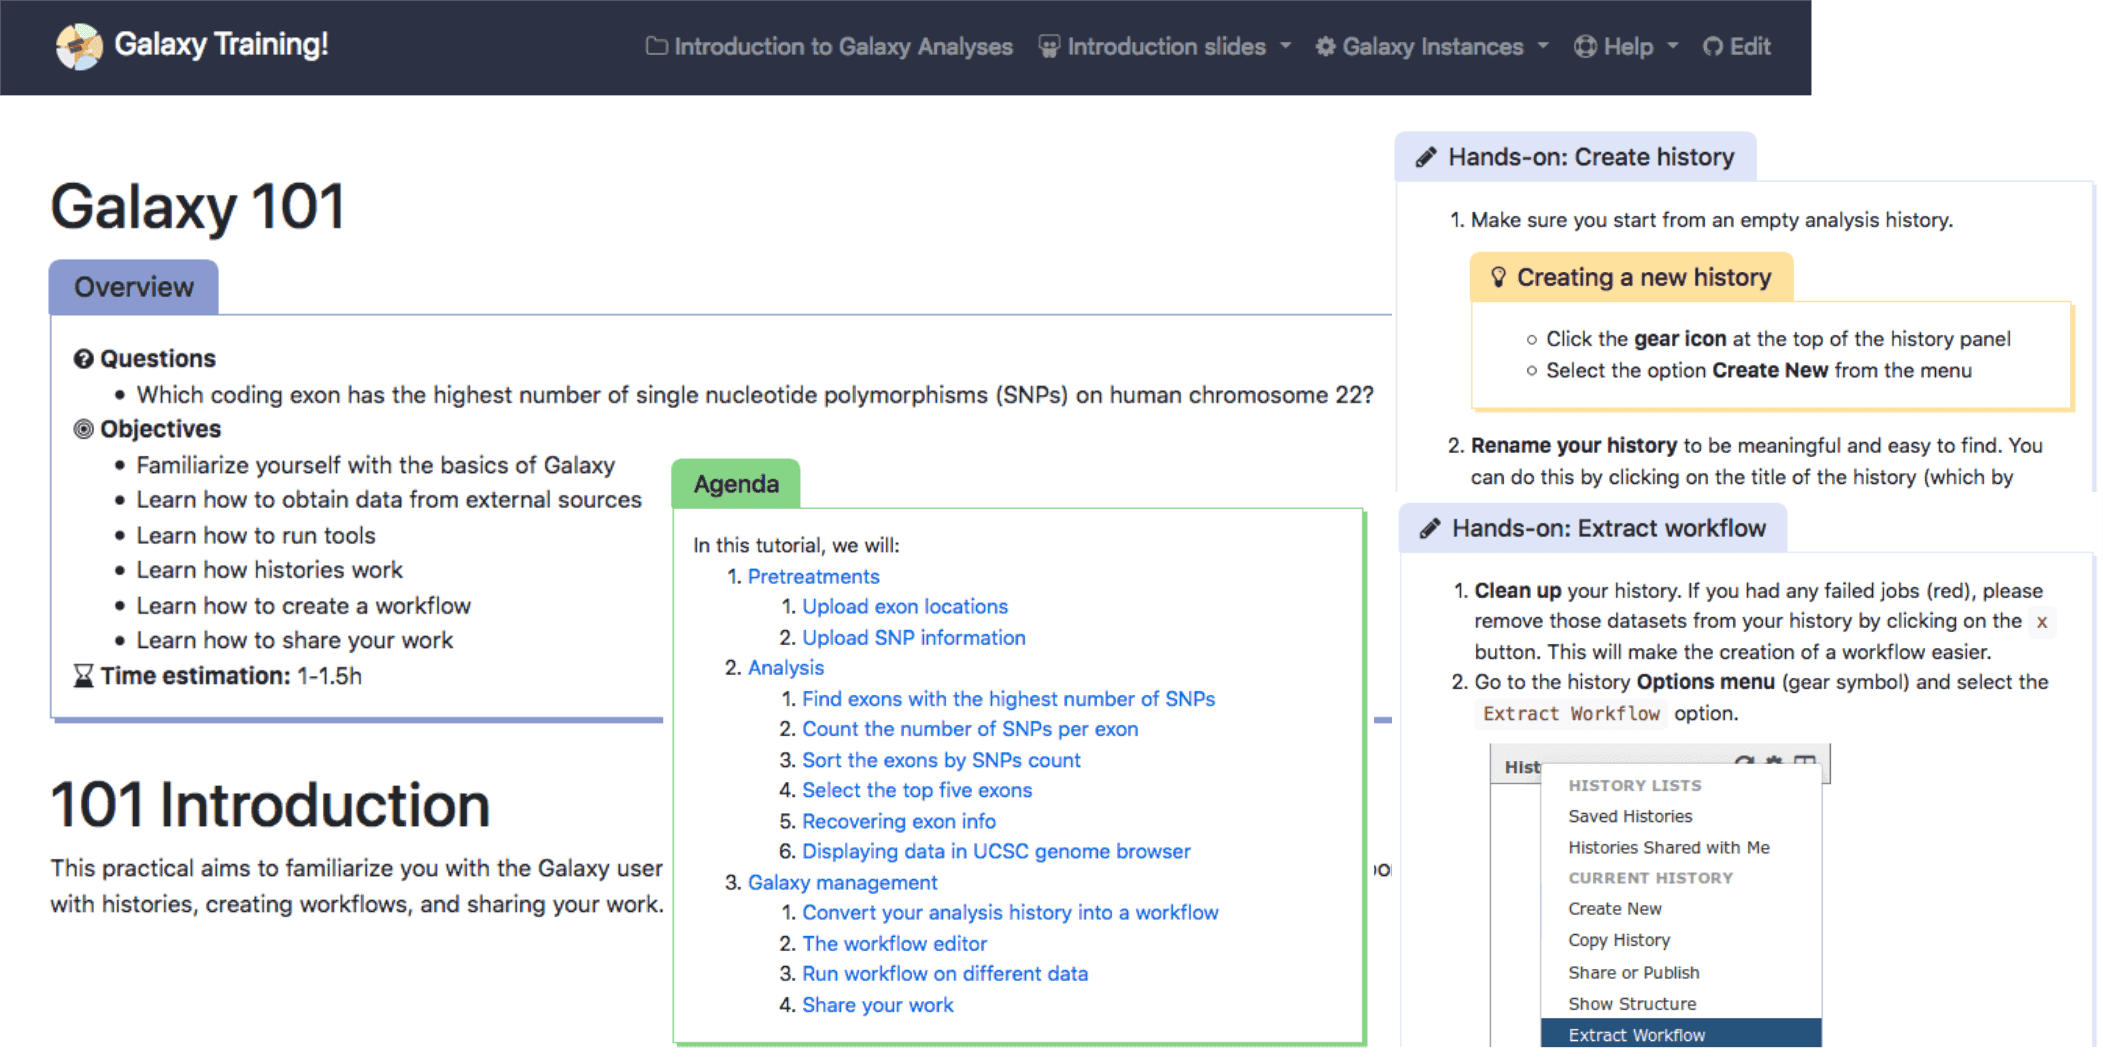Screen dimensions: 2103x1061
Task: Select Extract Workflow from the history menu
Action: (1637, 1035)
